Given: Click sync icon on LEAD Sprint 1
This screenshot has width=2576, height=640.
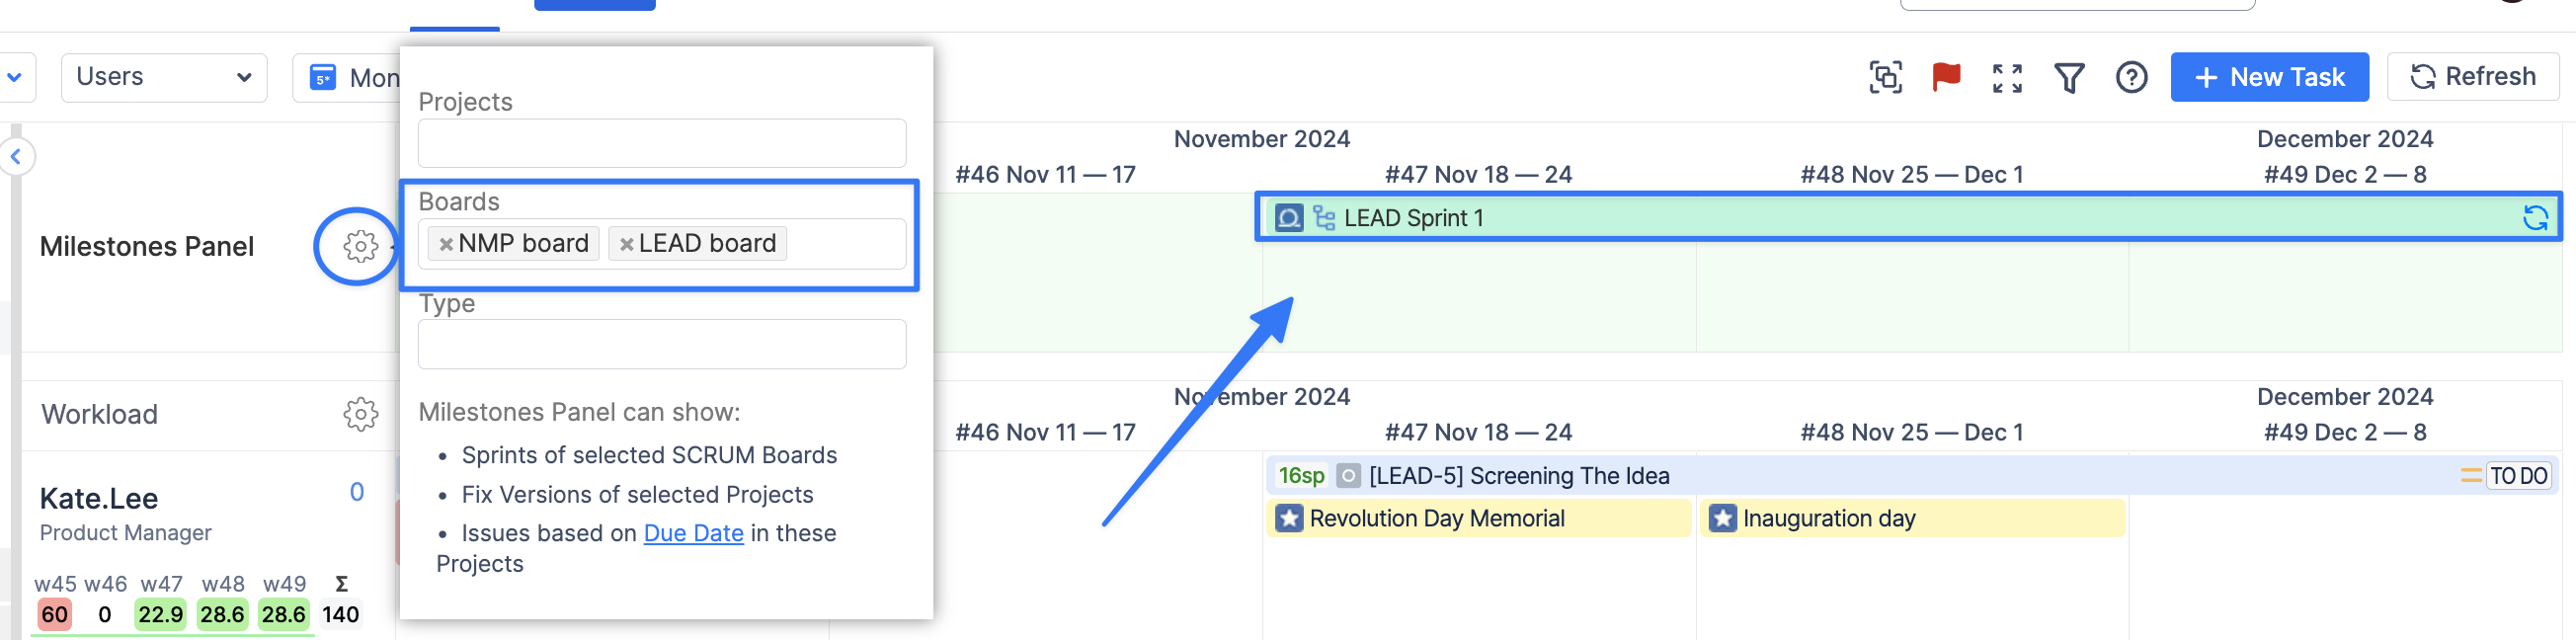Looking at the screenshot, I should pyautogui.click(x=2535, y=218).
